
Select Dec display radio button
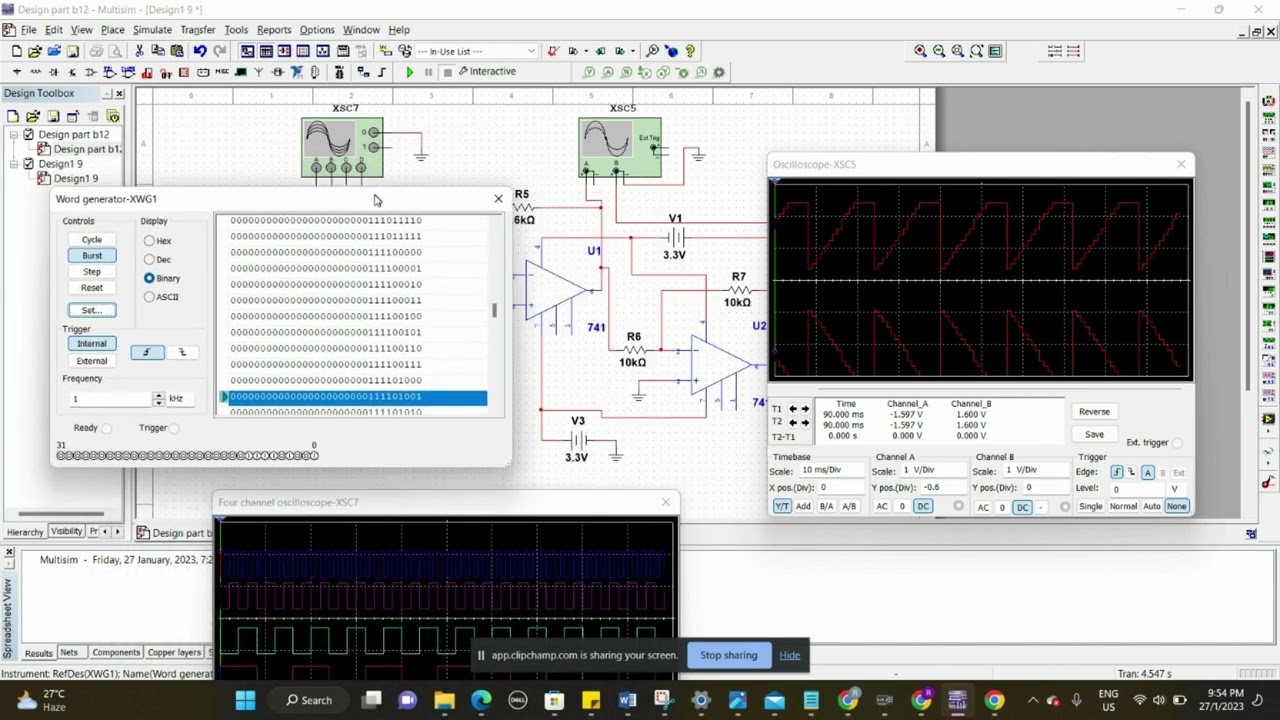149,260
